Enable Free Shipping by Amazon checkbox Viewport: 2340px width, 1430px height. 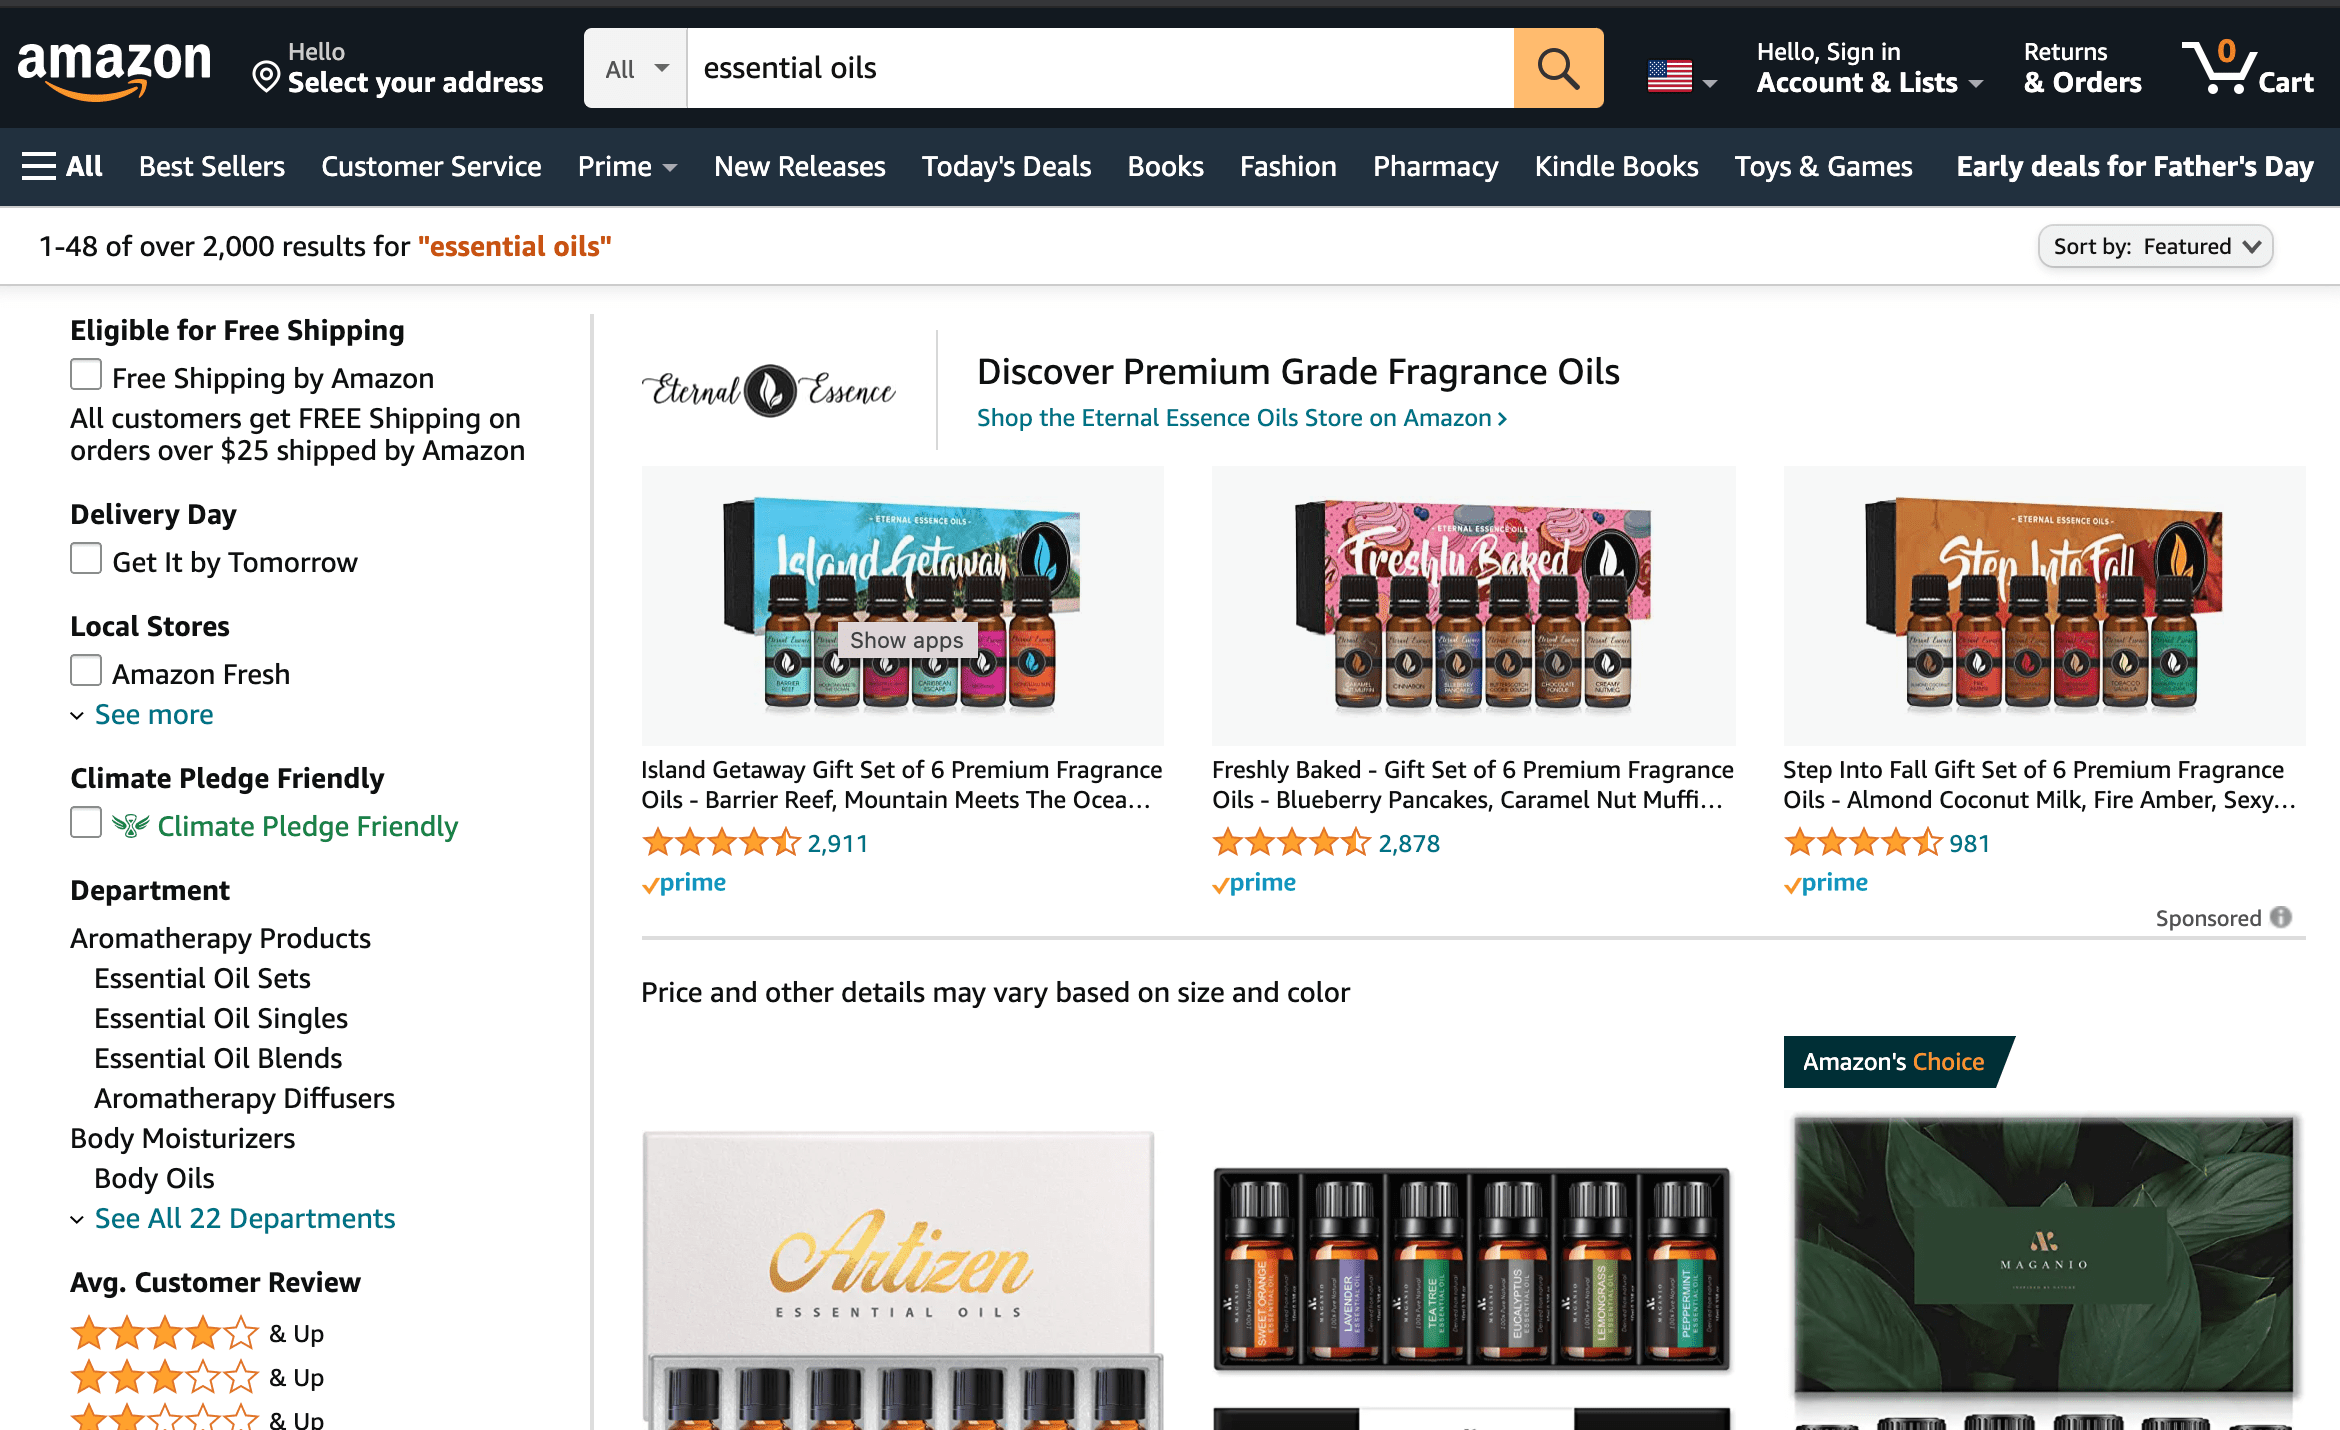point(86,374)
